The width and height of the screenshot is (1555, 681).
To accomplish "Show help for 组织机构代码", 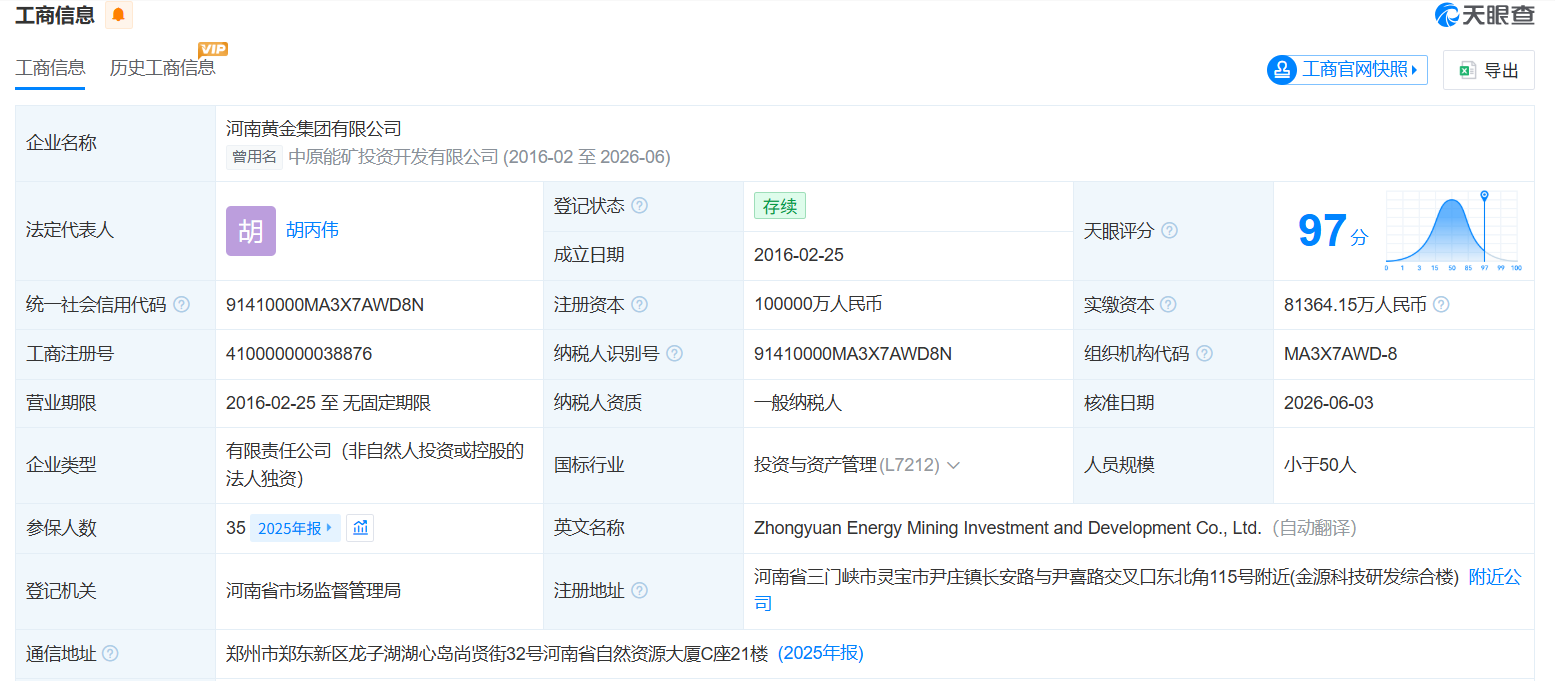I will [1204, 354].
